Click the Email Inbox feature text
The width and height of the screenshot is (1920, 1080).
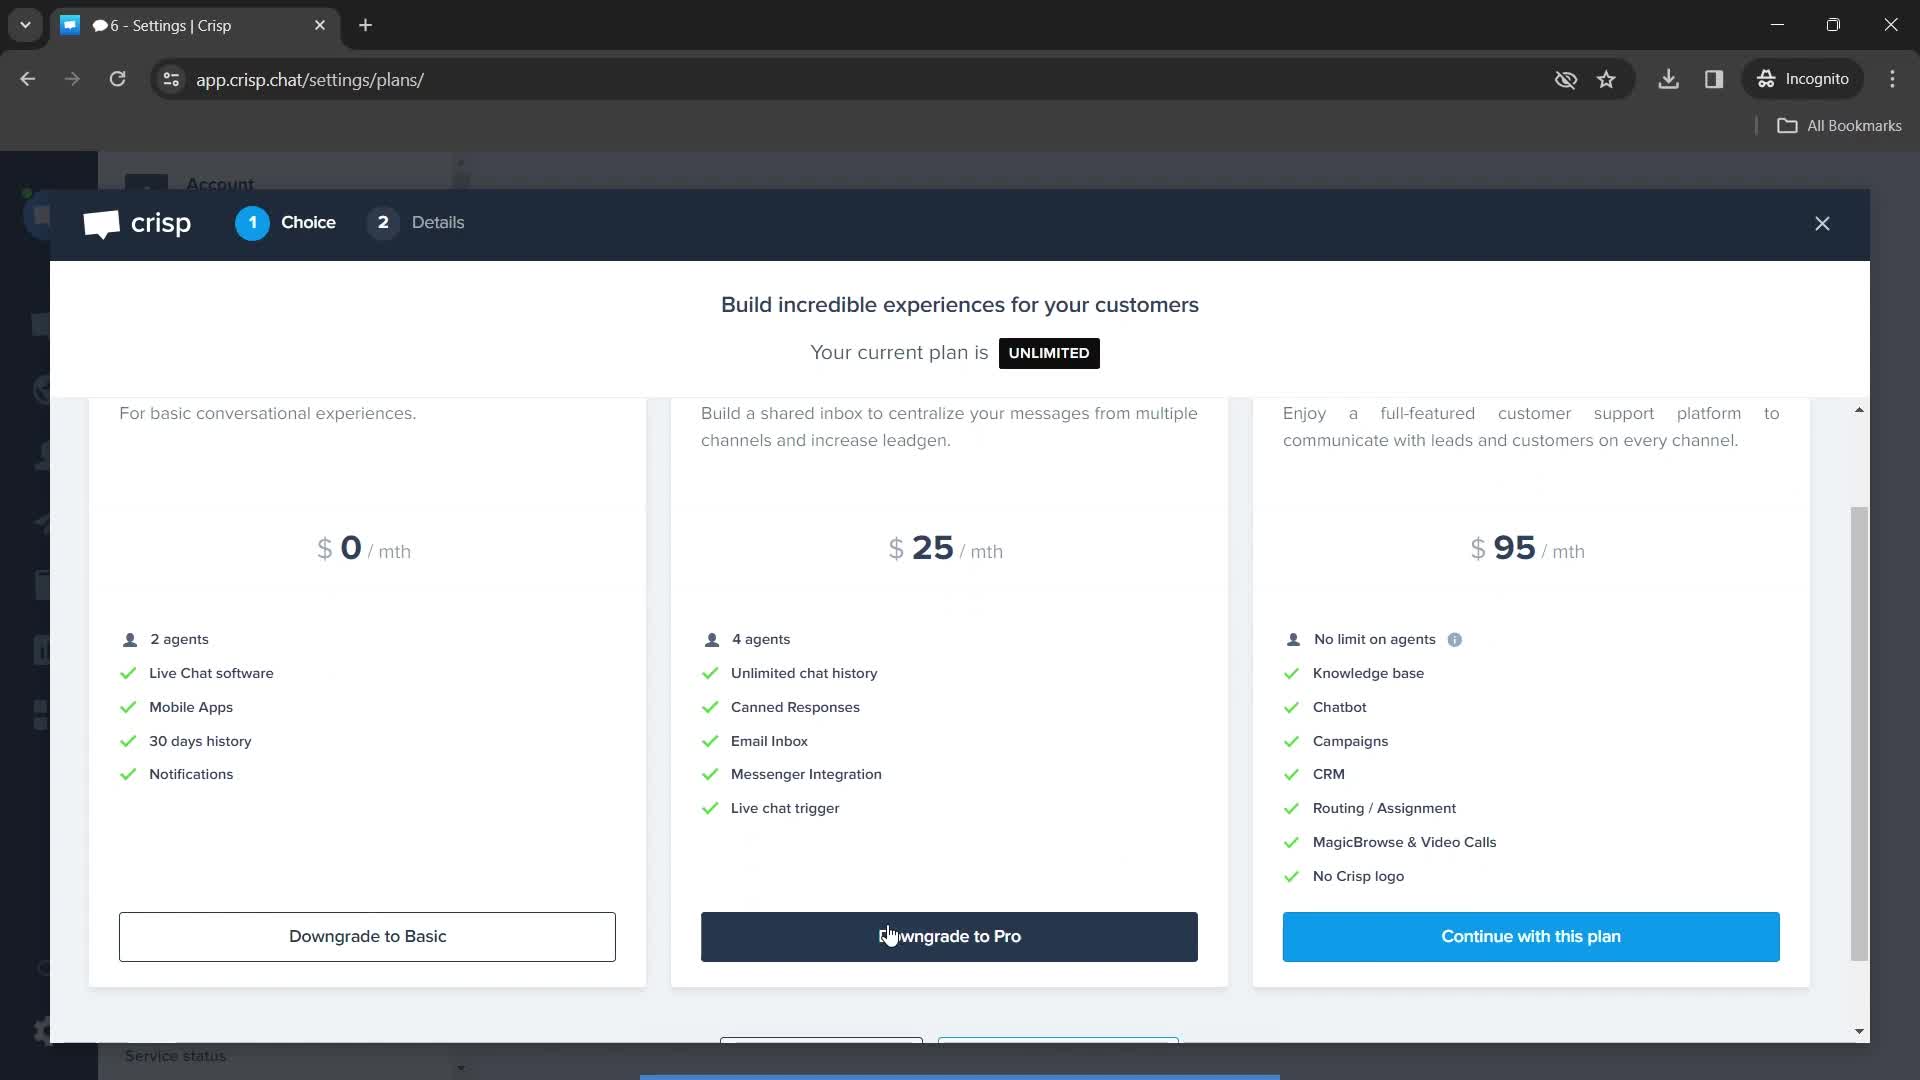[x=769, y=742]
